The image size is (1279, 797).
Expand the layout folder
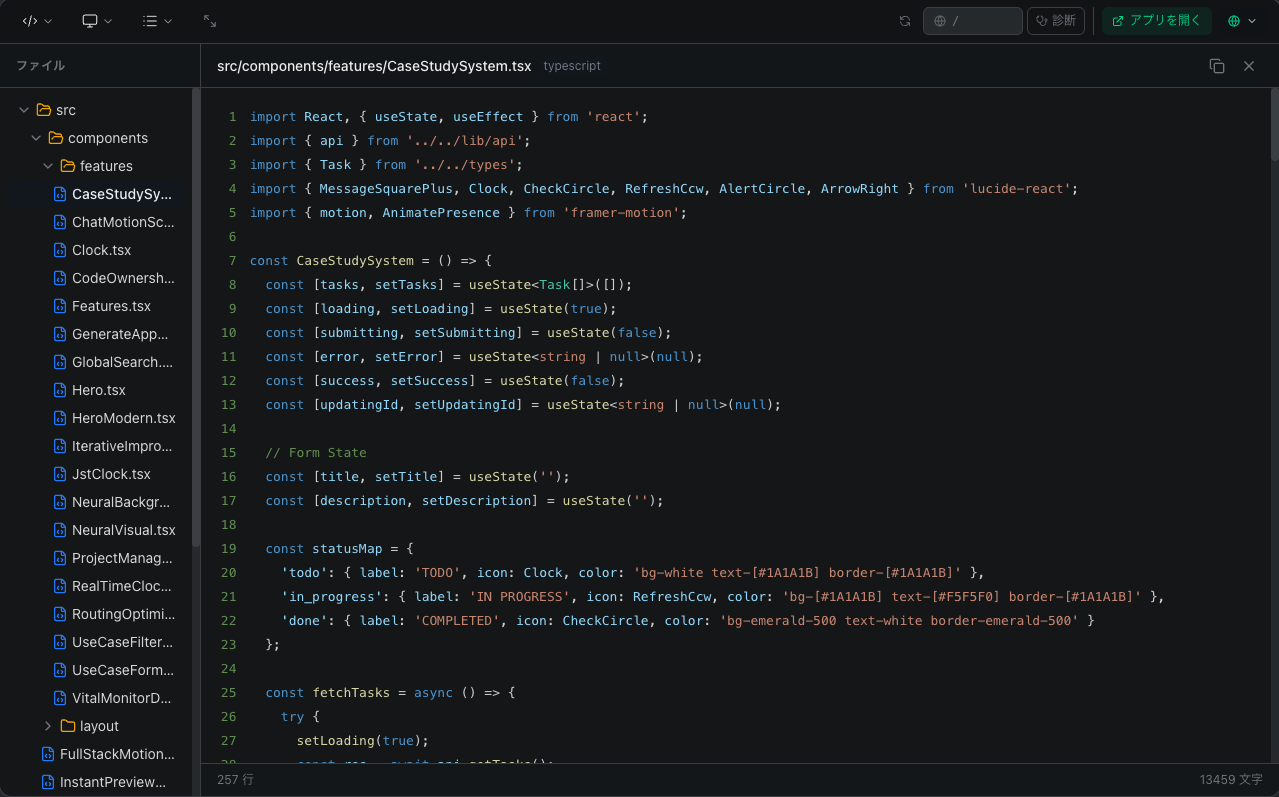click(x=48, y=726)
